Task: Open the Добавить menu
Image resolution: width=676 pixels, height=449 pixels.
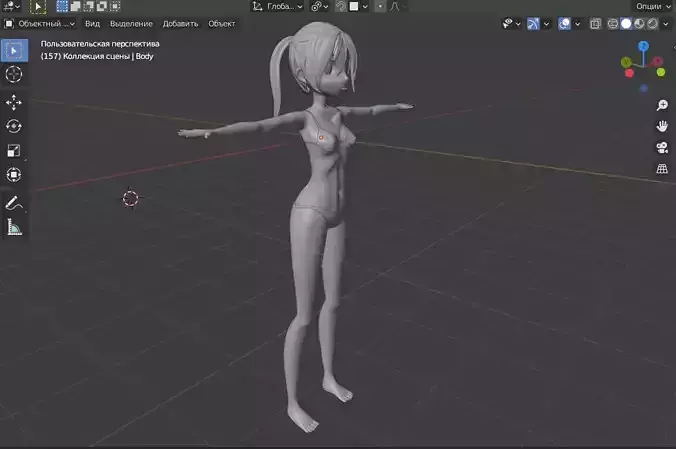Action: click(180, 24)
